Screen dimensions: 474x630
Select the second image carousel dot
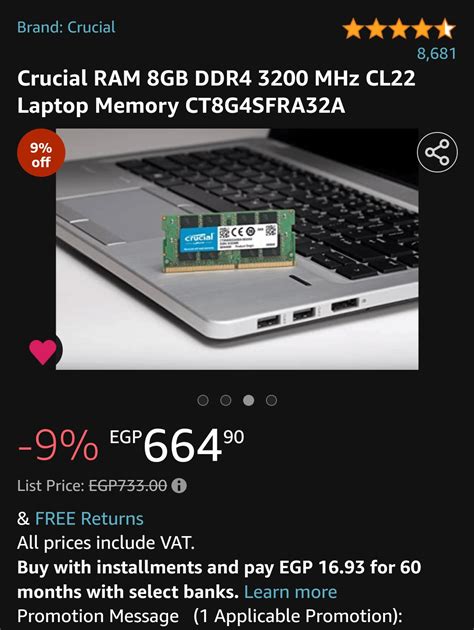(226, 400)
